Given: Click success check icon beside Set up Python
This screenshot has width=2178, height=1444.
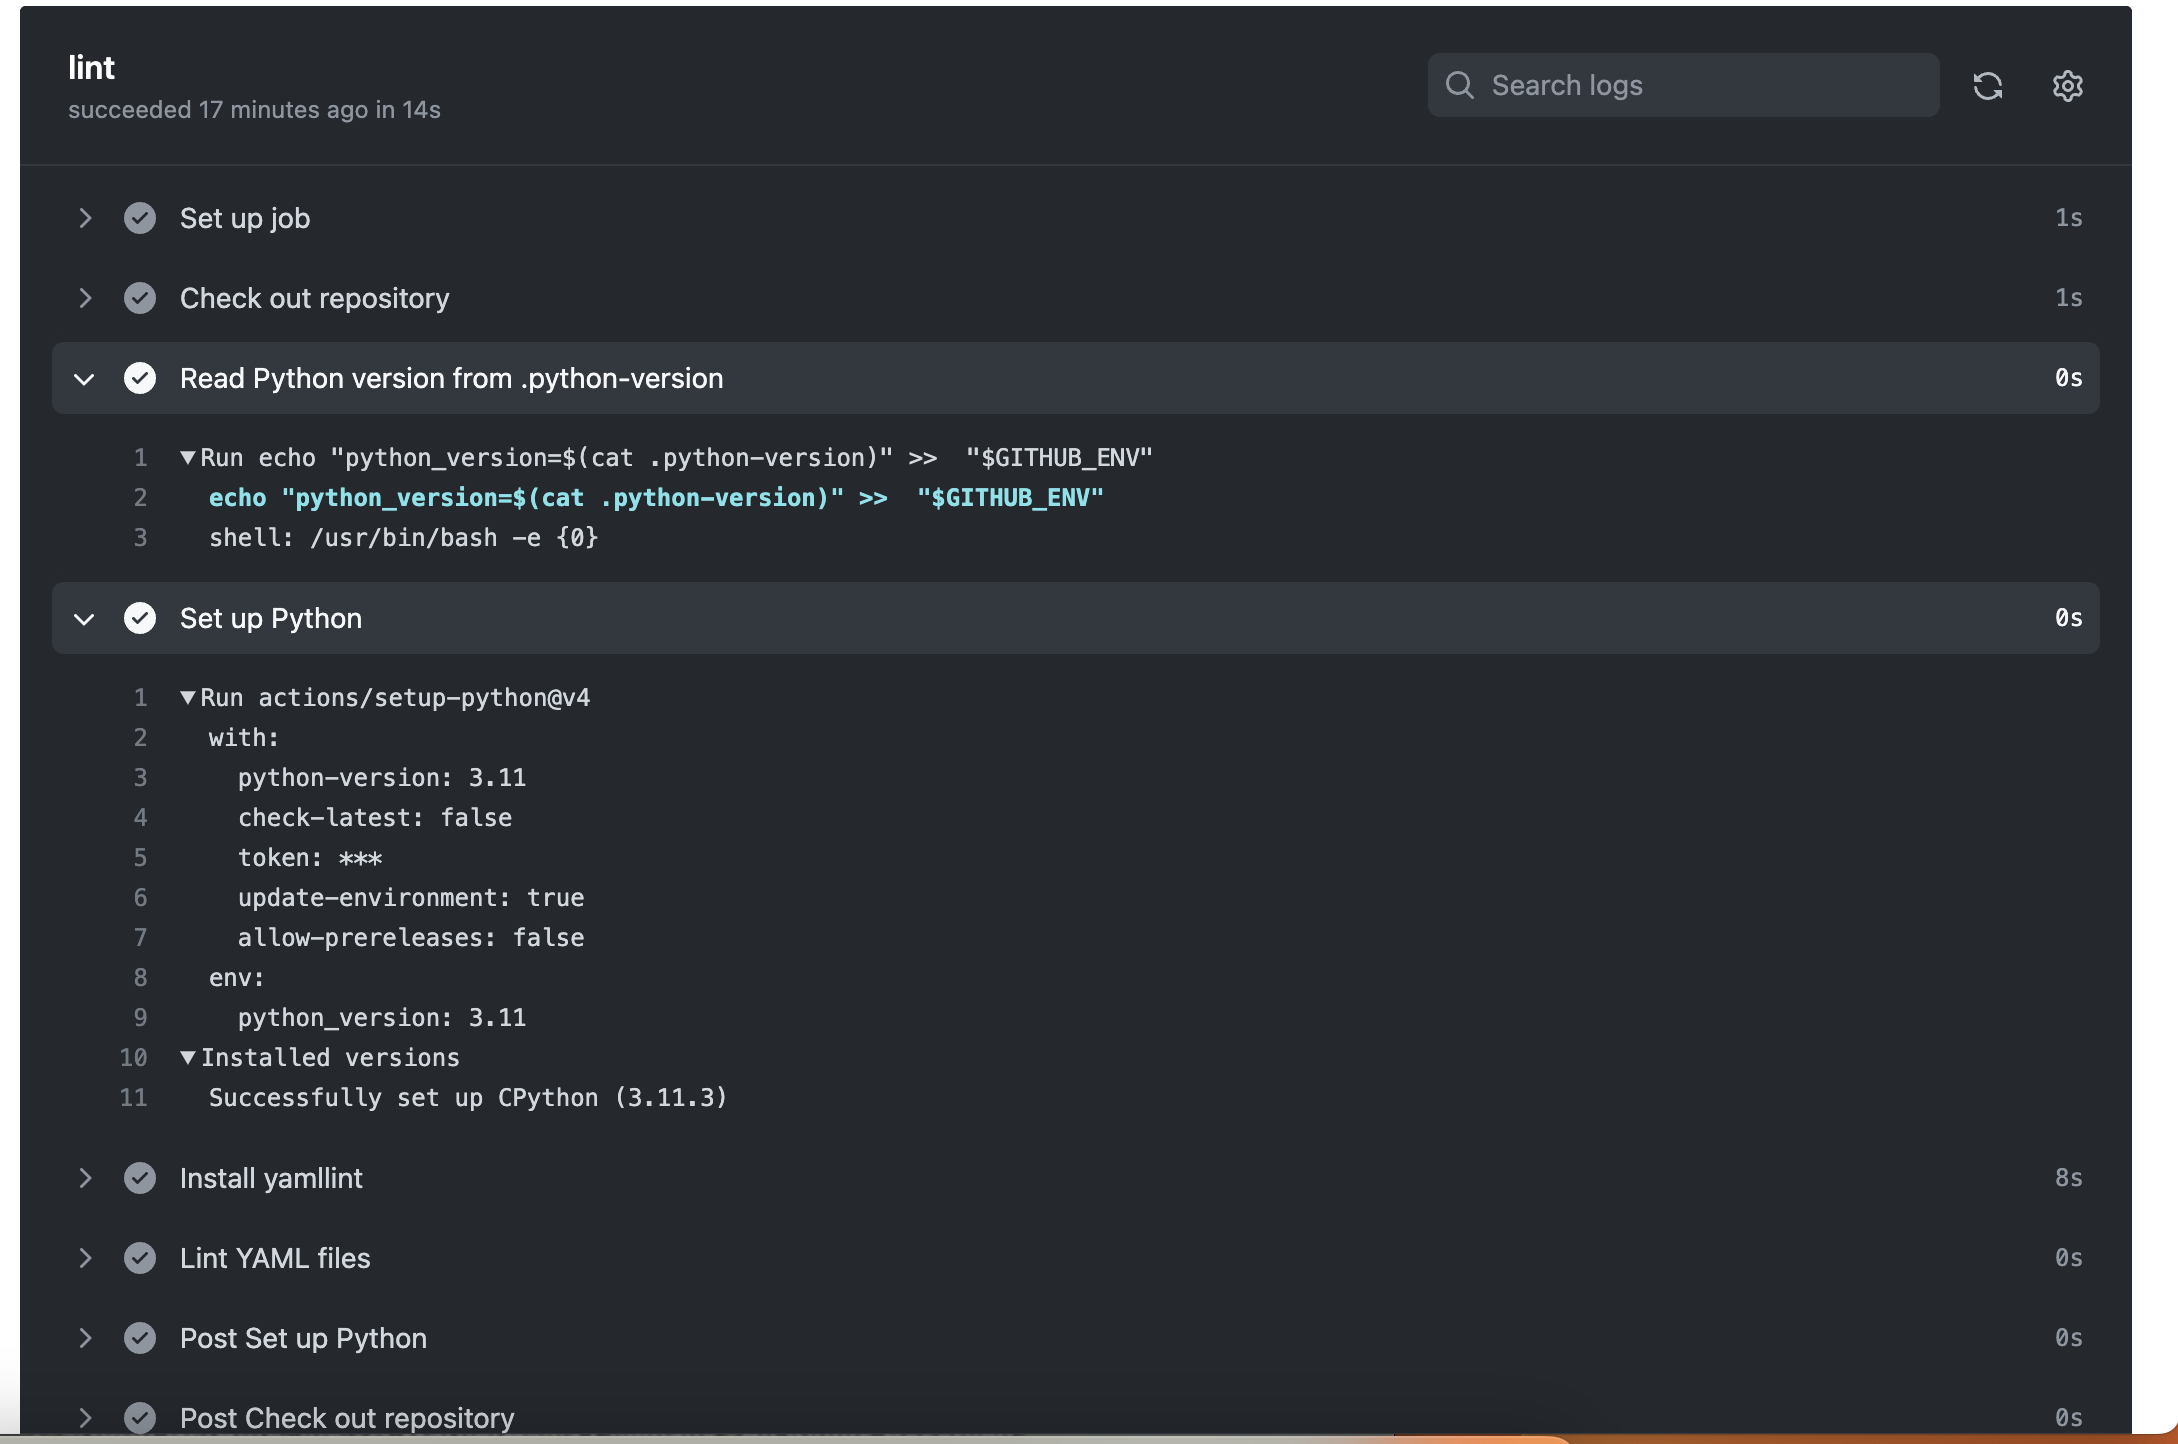Looking at the screenshot, I should [x=140, y=618].
